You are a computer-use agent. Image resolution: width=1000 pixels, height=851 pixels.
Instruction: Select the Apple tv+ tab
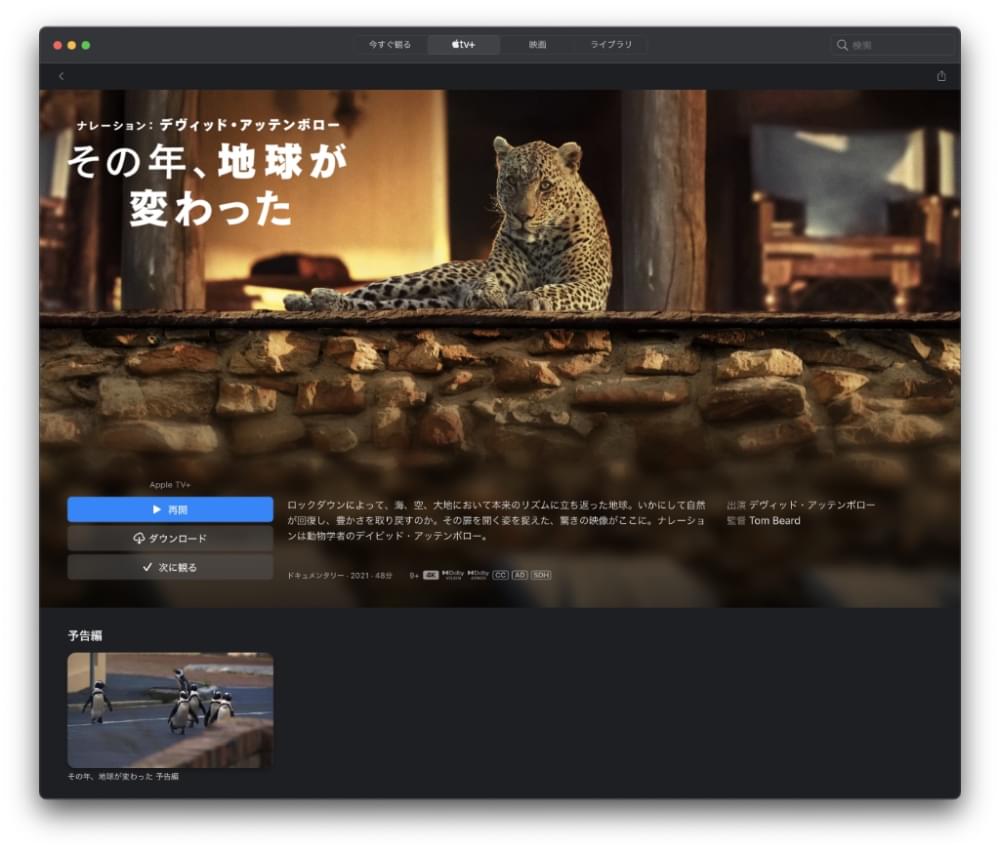463,45
